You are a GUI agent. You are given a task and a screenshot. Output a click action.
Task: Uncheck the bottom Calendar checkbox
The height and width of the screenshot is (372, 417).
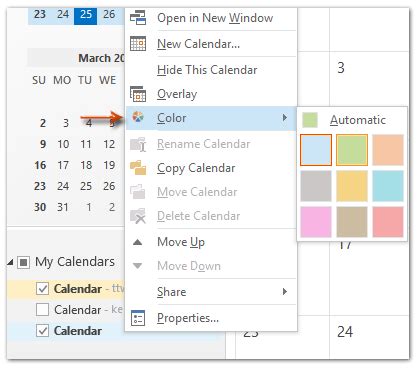point(42,331)
